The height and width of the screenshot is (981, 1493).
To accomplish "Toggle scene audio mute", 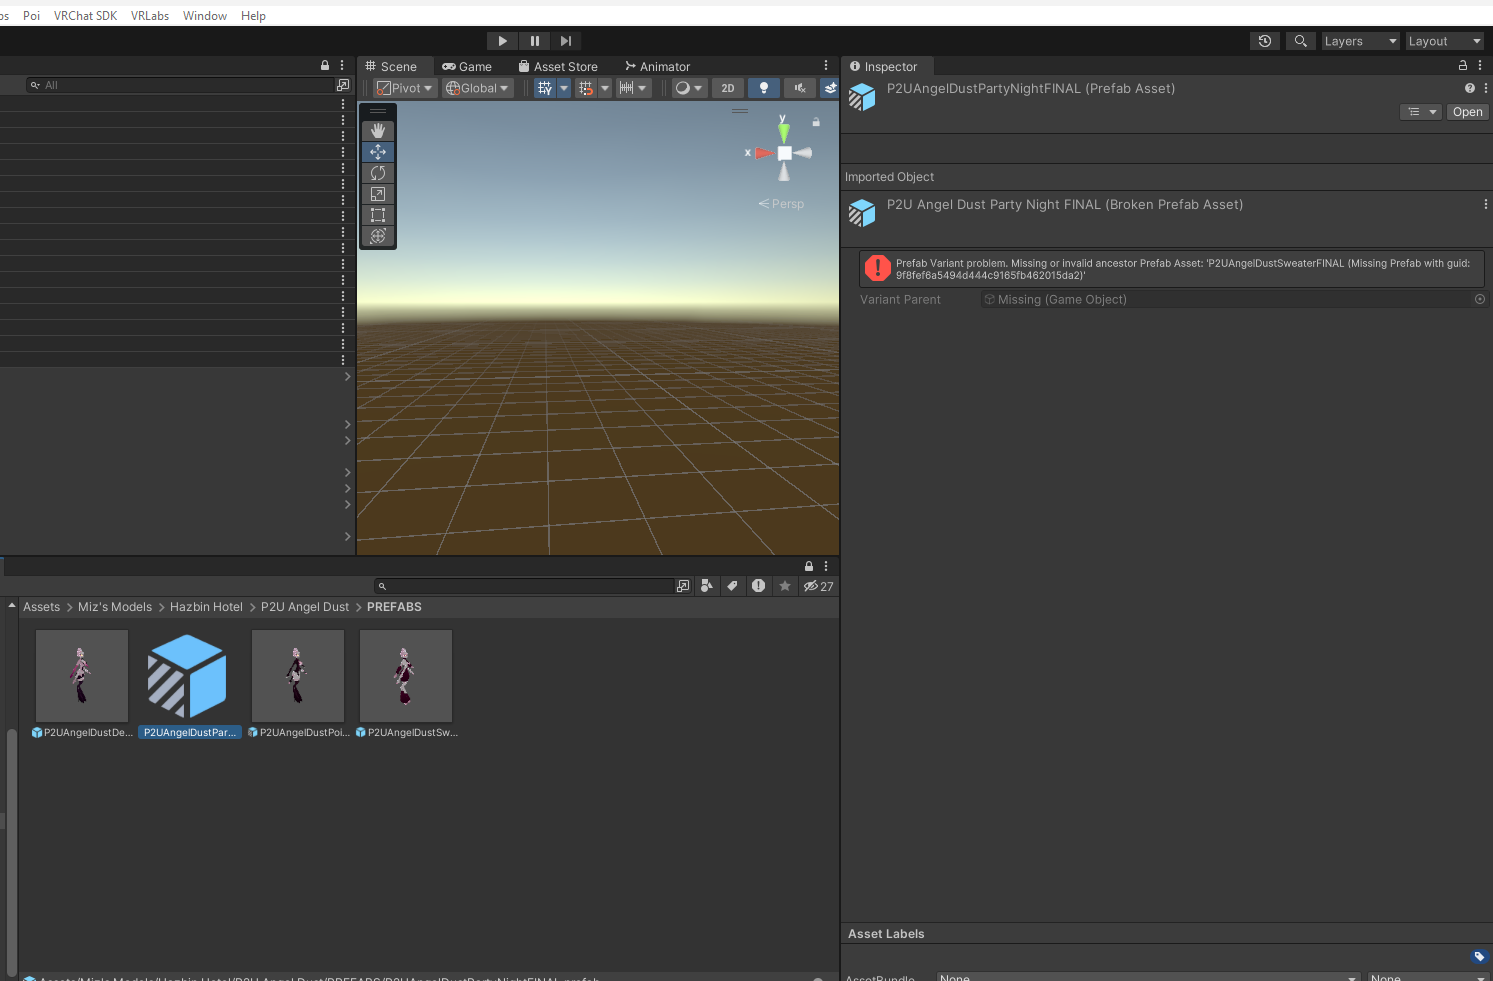I will point(799,88).
